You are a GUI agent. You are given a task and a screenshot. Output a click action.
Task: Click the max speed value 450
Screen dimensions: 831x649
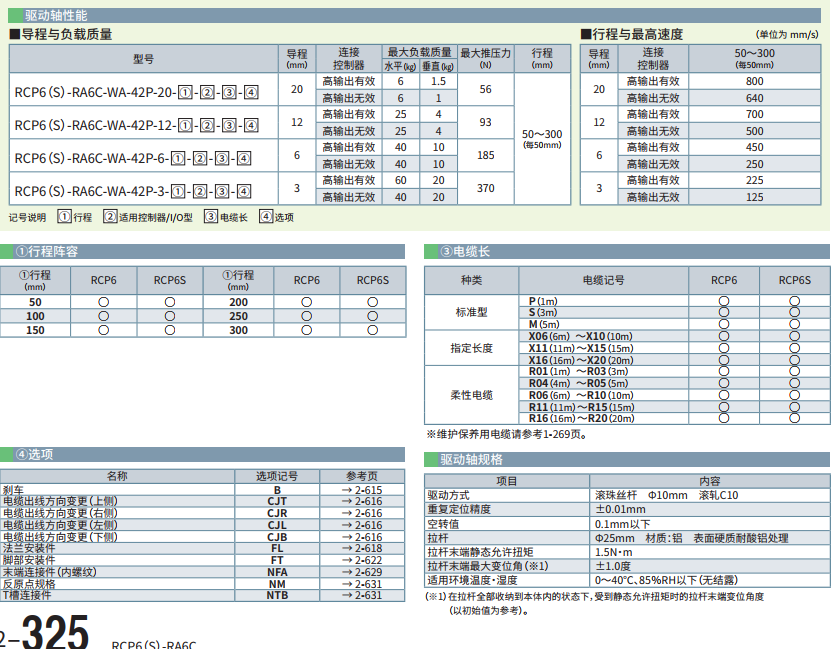point(754,147)
